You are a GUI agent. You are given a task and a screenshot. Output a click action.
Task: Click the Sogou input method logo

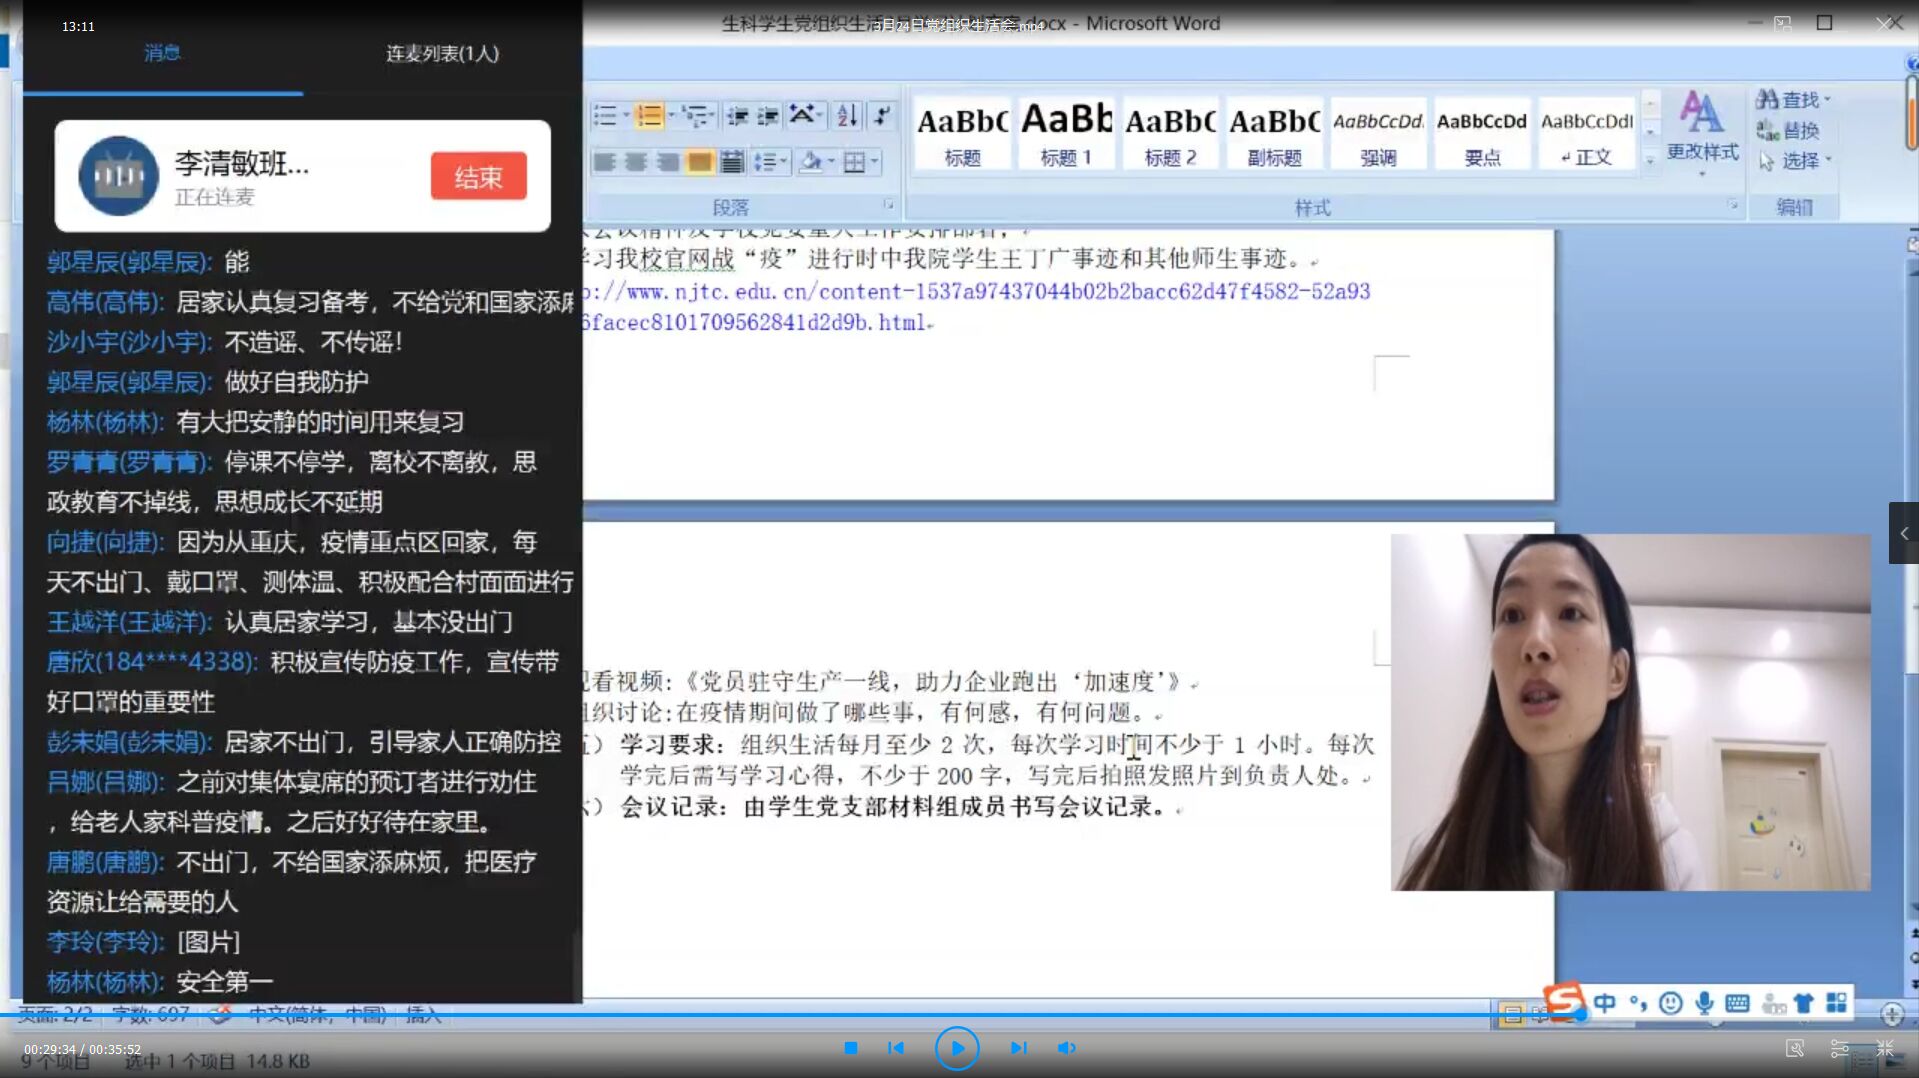[1564, 1001]
